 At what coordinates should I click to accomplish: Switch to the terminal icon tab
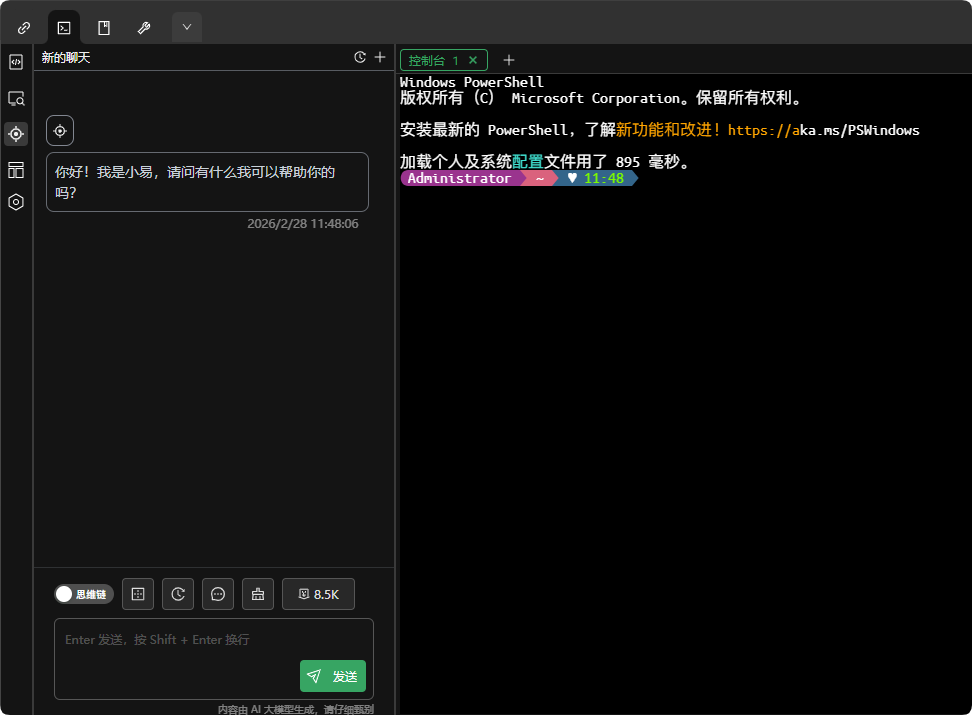(x=64, y=27)
